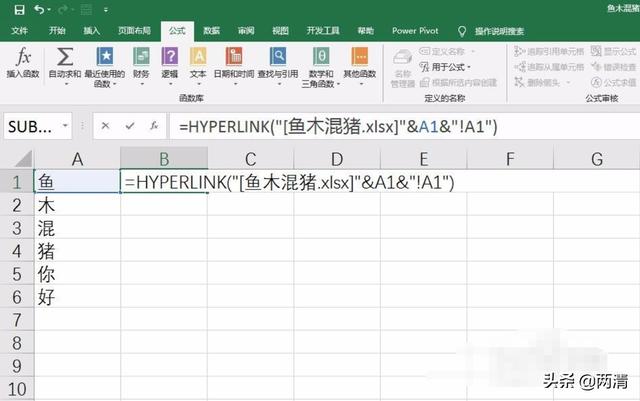
Task: Select column F header
Action: 510,159
